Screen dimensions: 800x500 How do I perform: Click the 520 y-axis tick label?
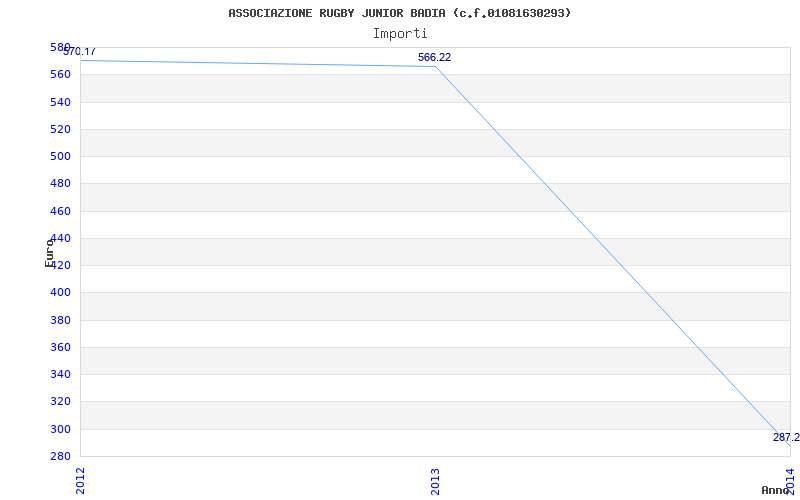click(x=60, y=129)
